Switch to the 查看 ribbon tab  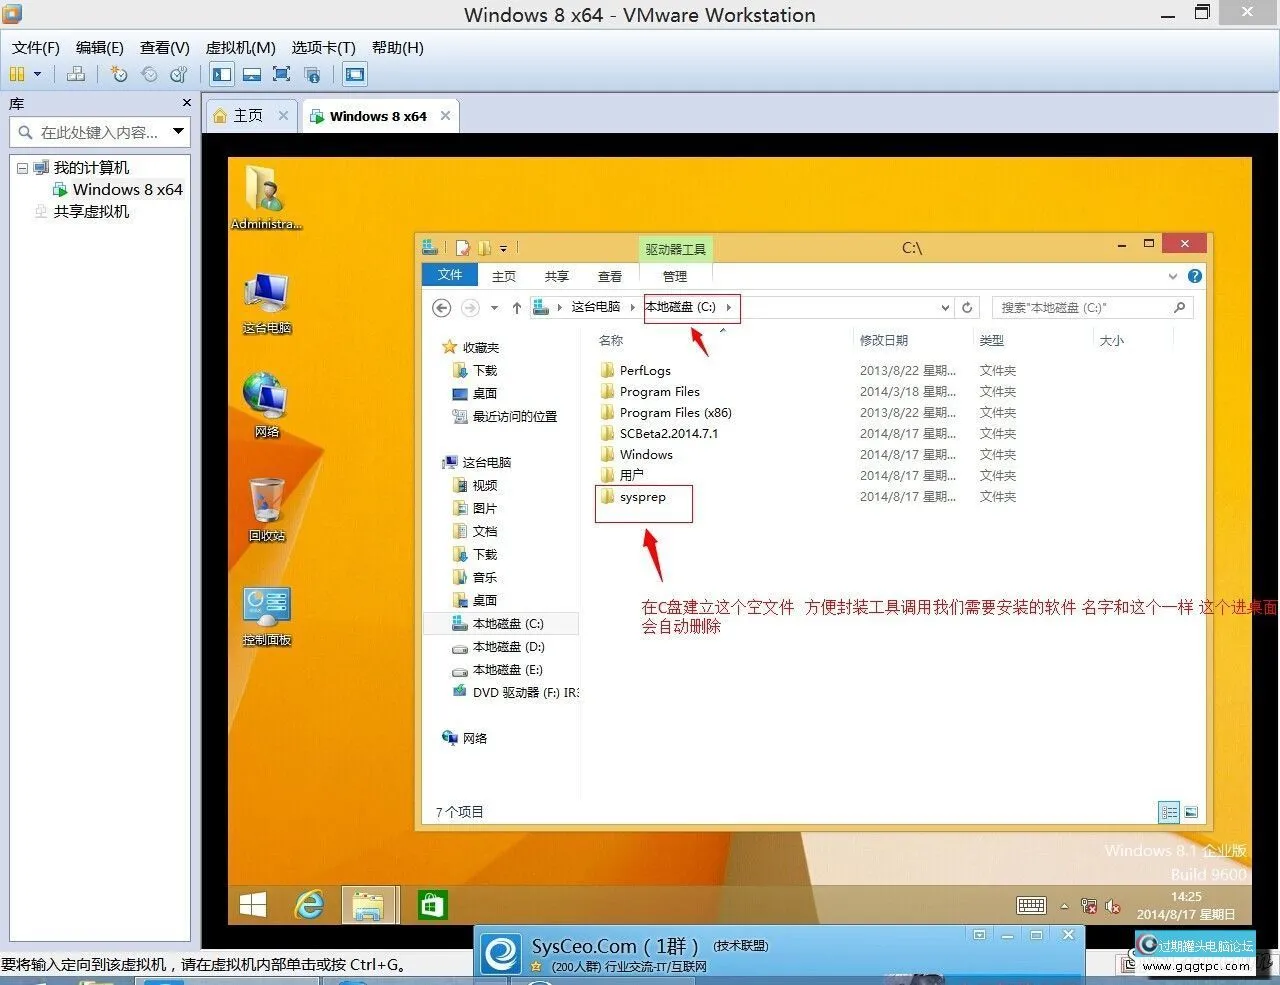609,276
